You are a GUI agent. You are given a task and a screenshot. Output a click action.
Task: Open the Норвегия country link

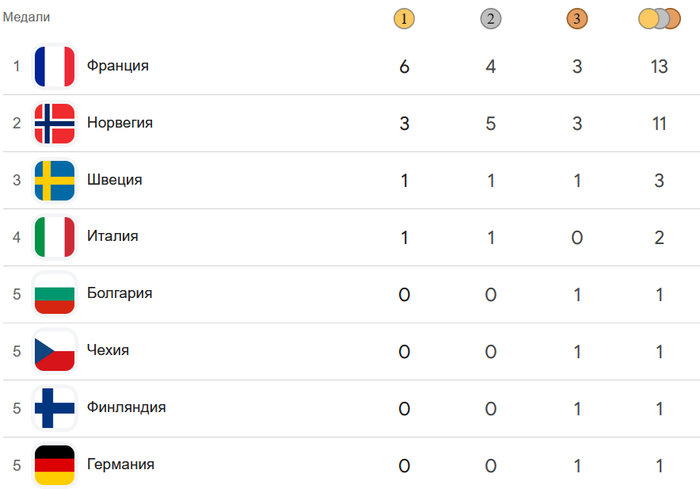pos(120,123)
